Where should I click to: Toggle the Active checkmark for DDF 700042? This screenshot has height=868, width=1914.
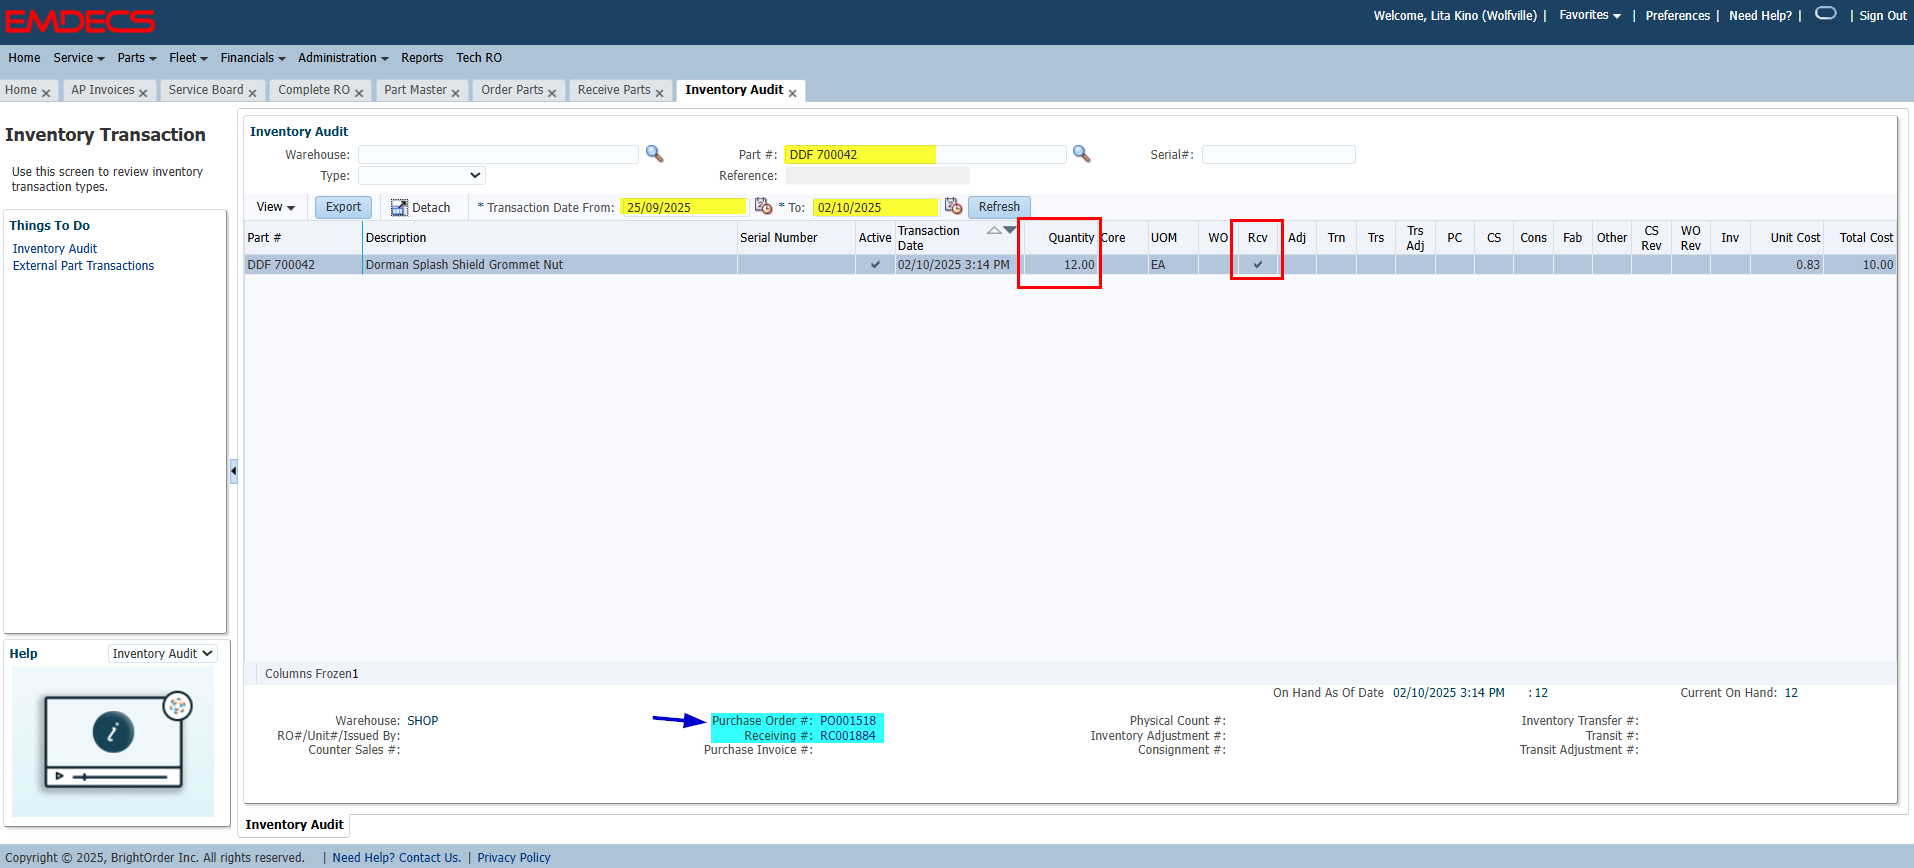pos(875,265)
